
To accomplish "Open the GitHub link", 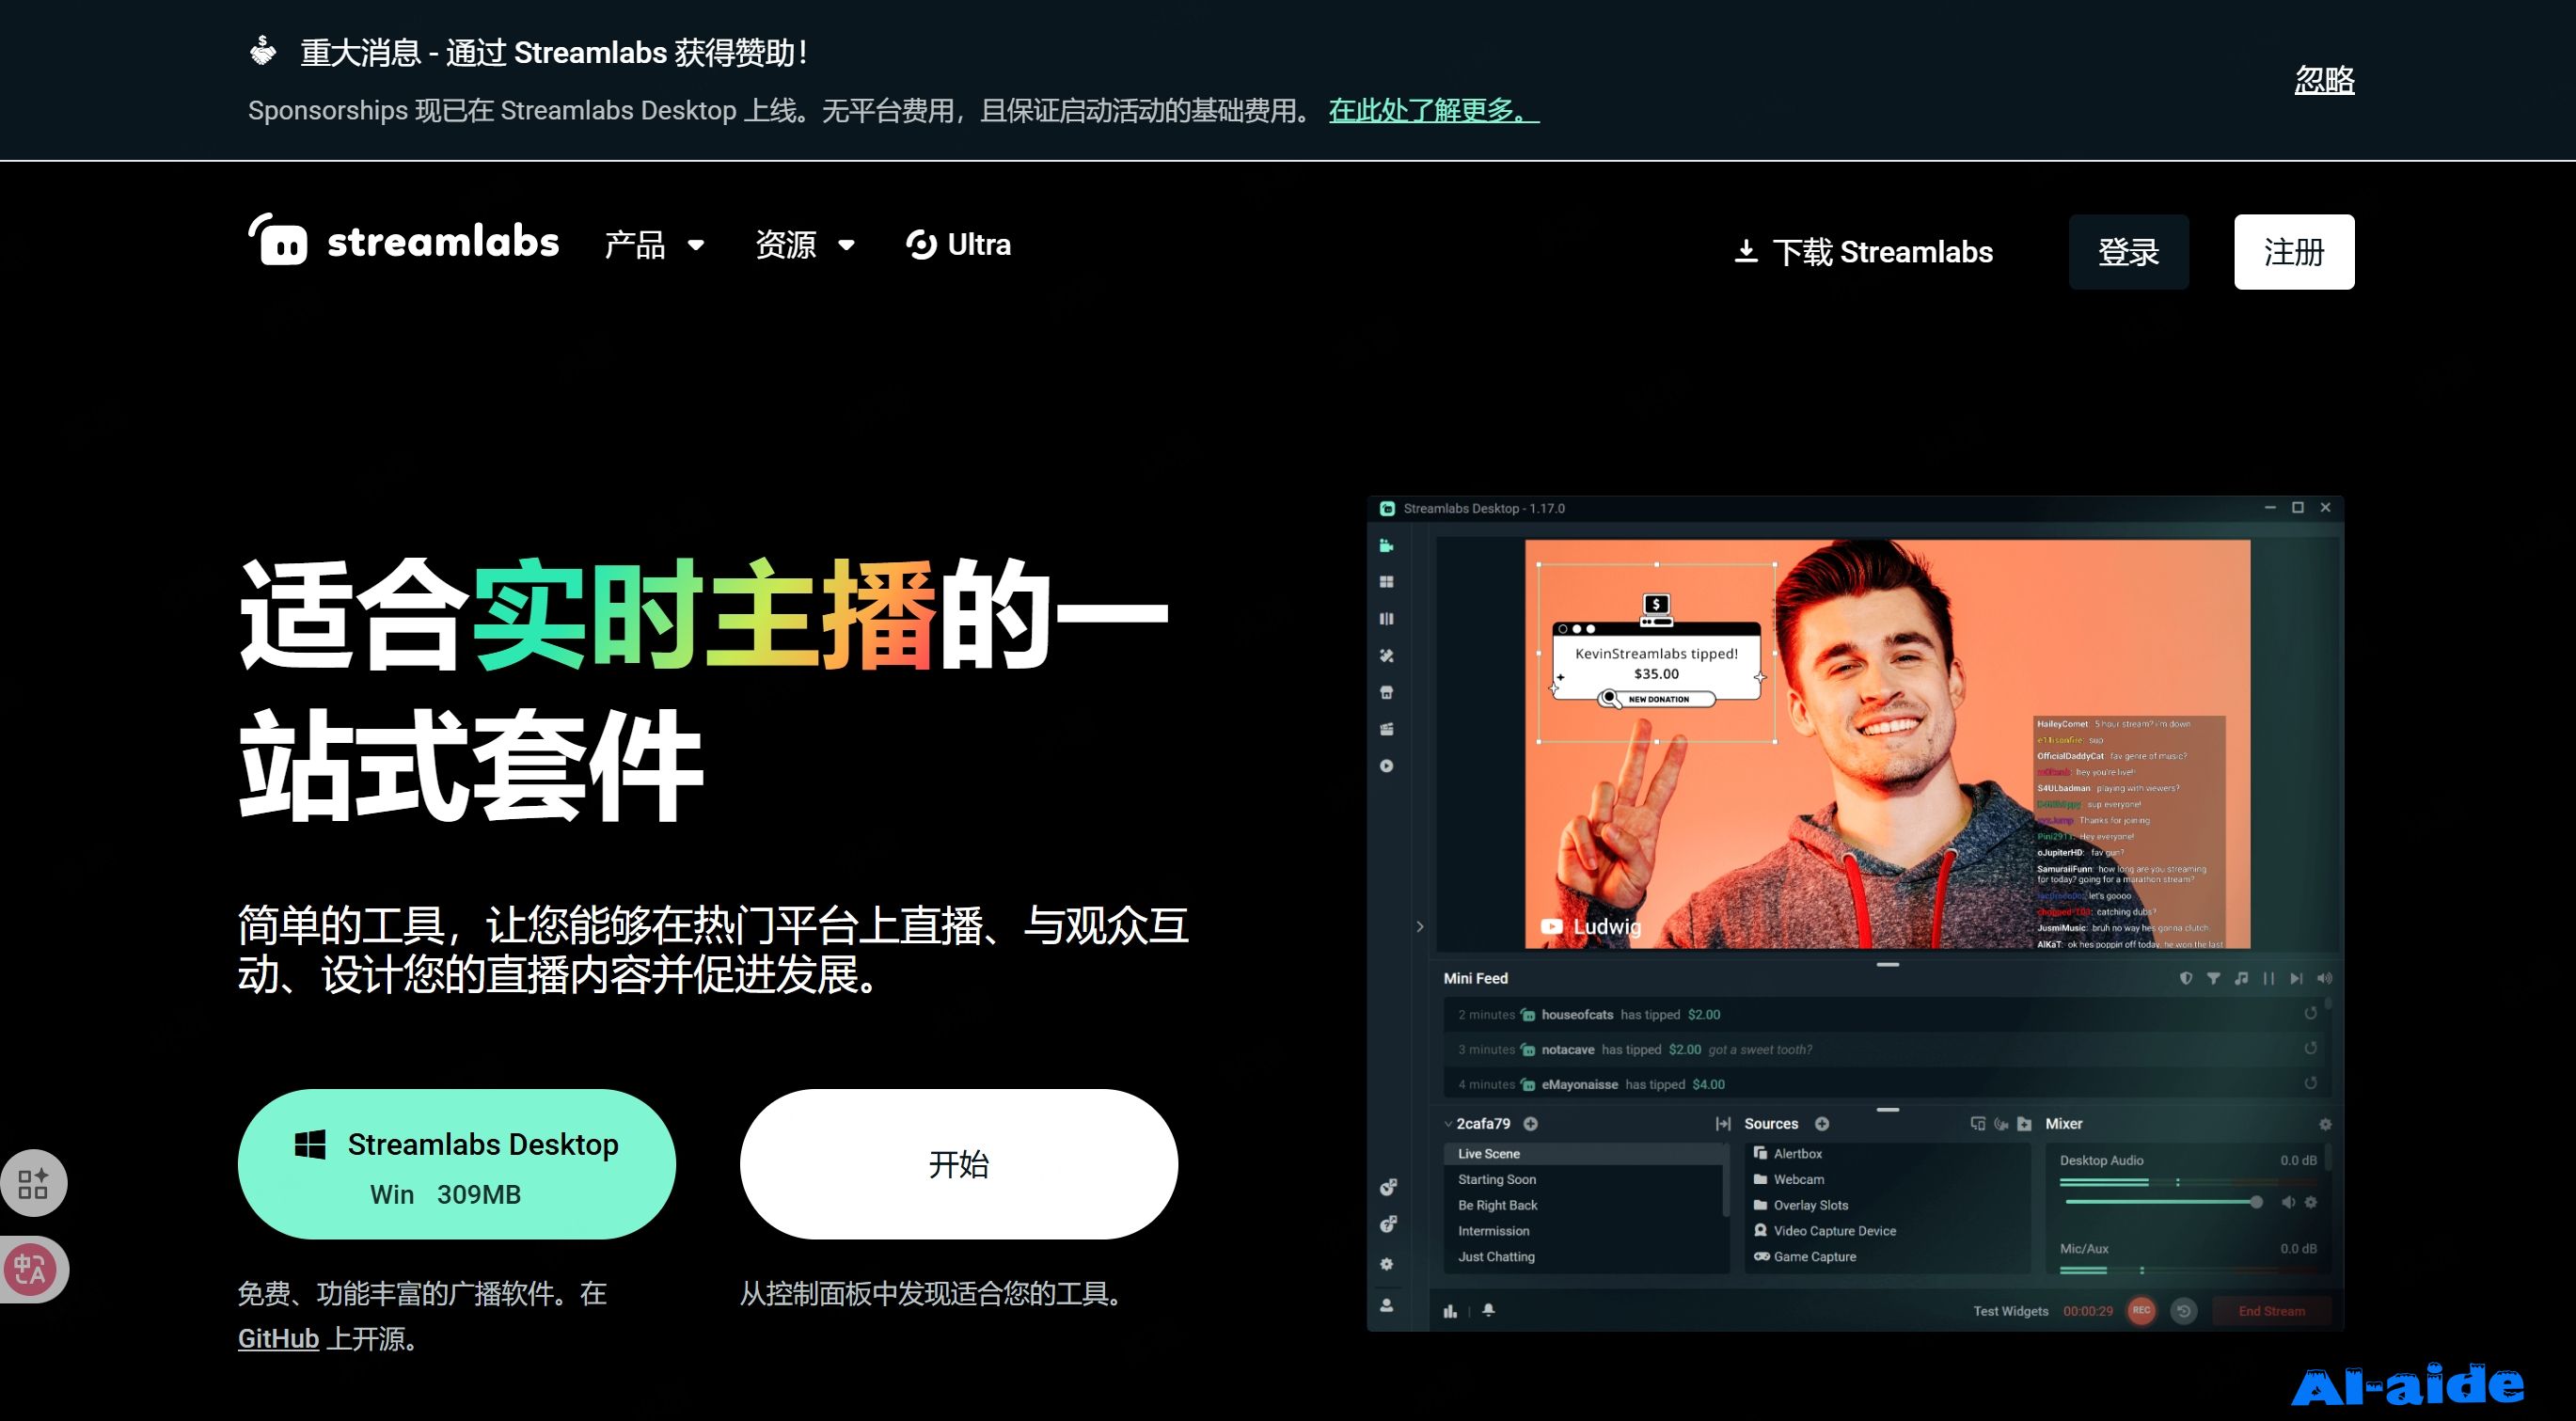I will click(278, 1338).
